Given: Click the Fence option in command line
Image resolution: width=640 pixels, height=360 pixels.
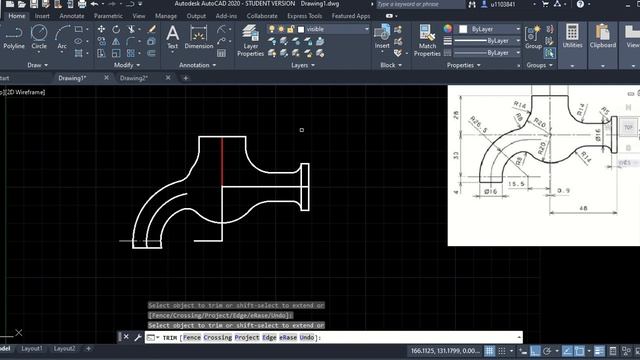Looking at the screenshot, I should [192, 338].
